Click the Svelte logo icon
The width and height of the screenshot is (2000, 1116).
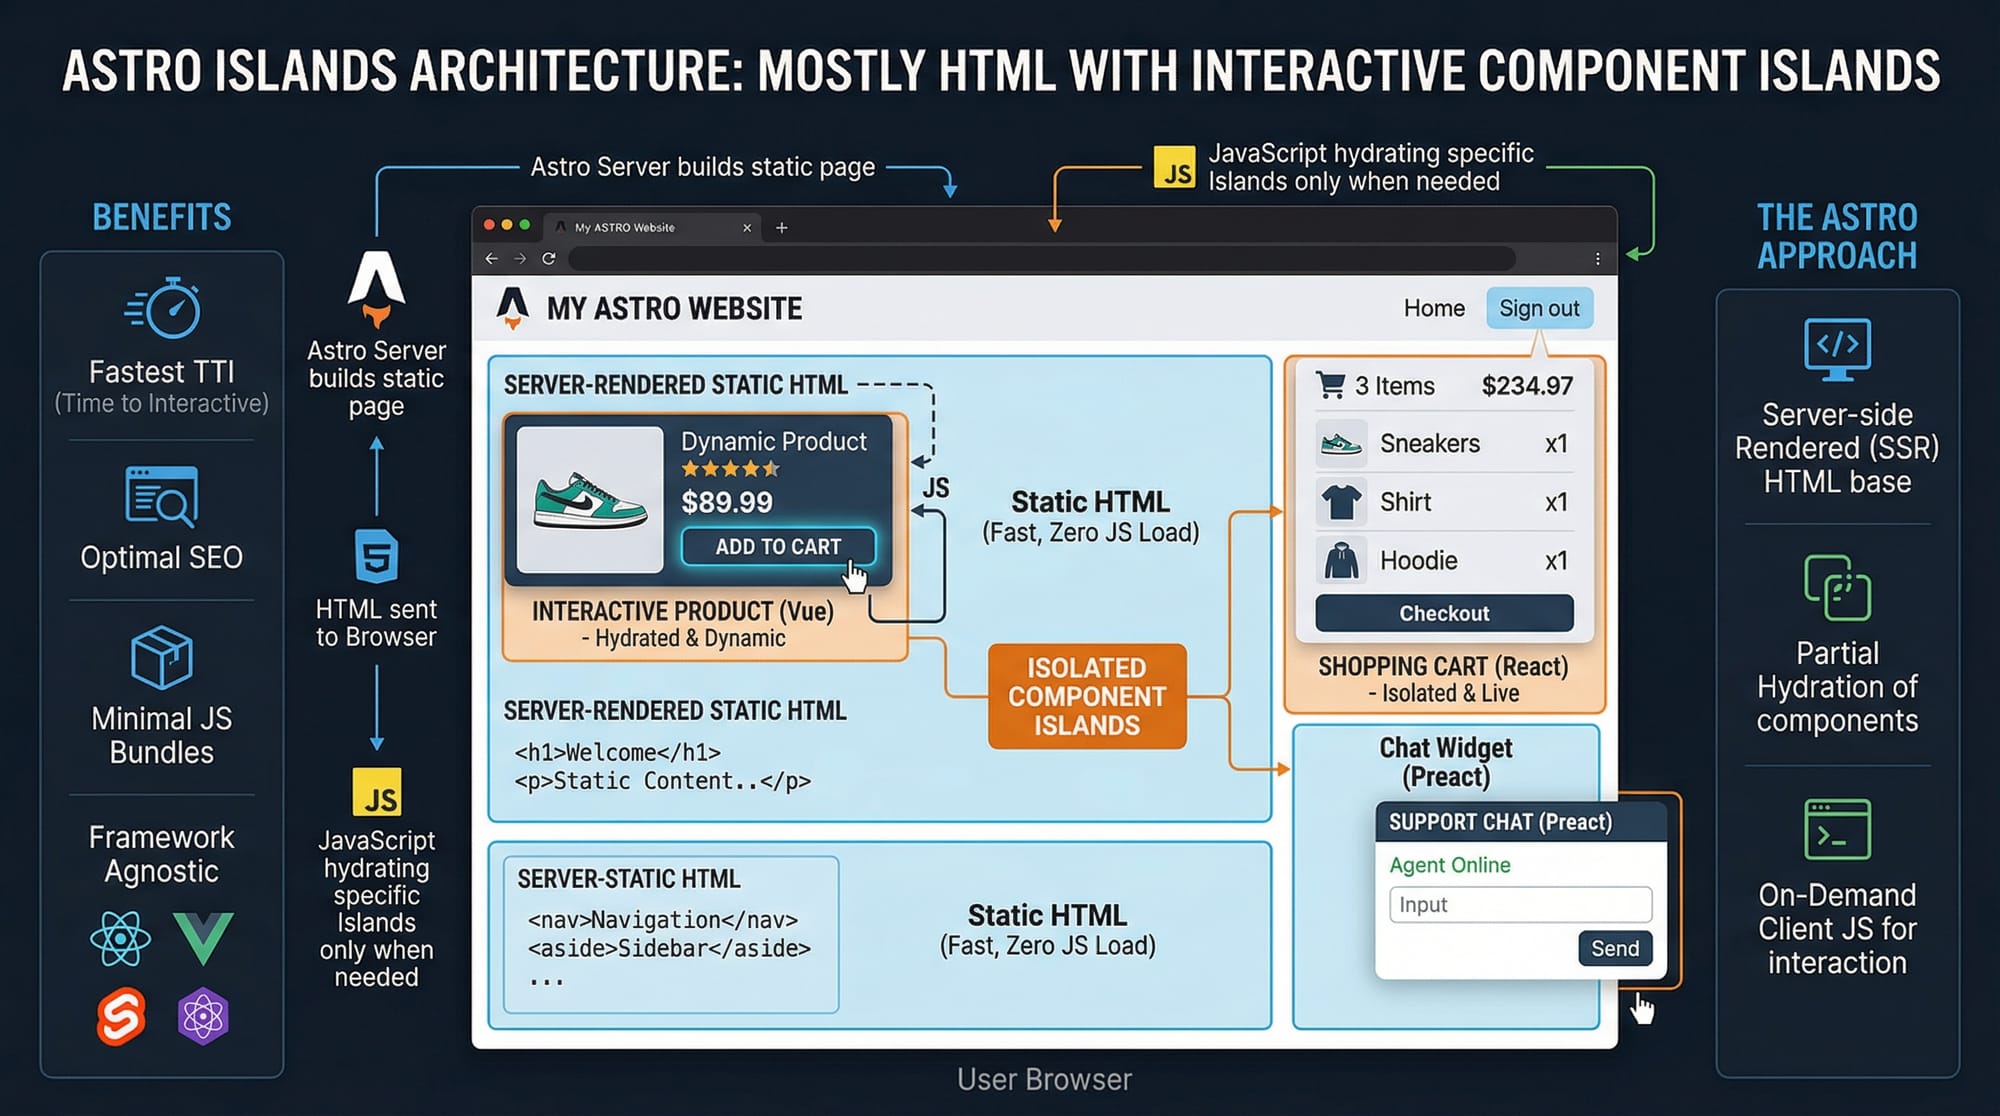(120, 1015)
